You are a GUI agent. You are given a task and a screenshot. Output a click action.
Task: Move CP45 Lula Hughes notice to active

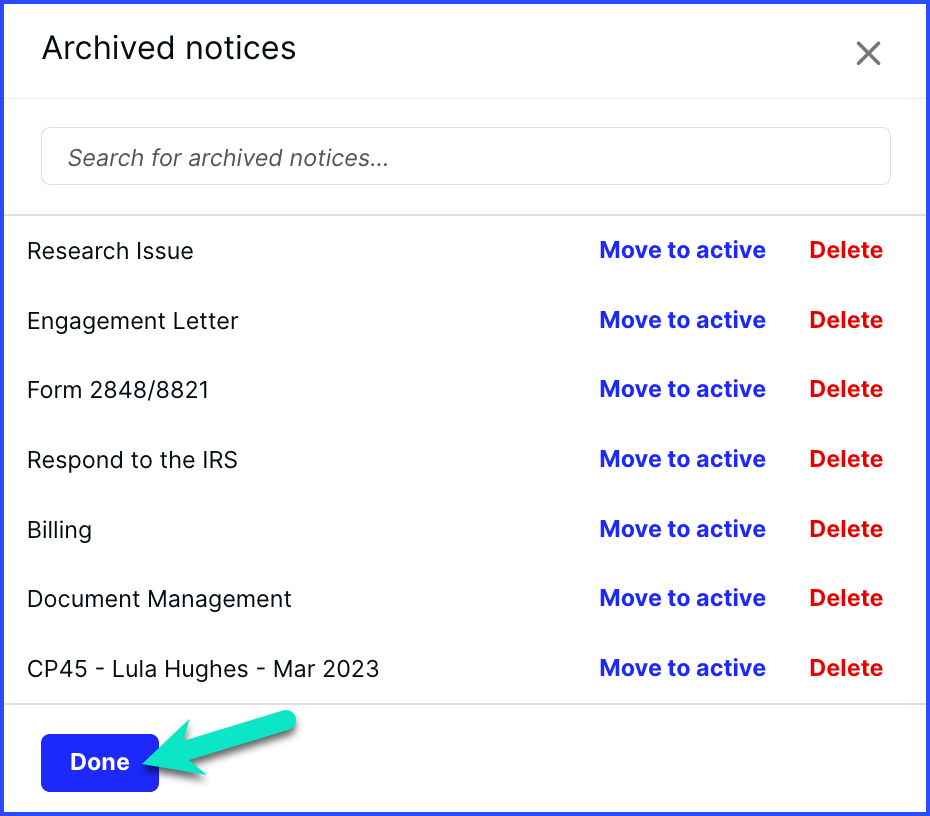682,668
